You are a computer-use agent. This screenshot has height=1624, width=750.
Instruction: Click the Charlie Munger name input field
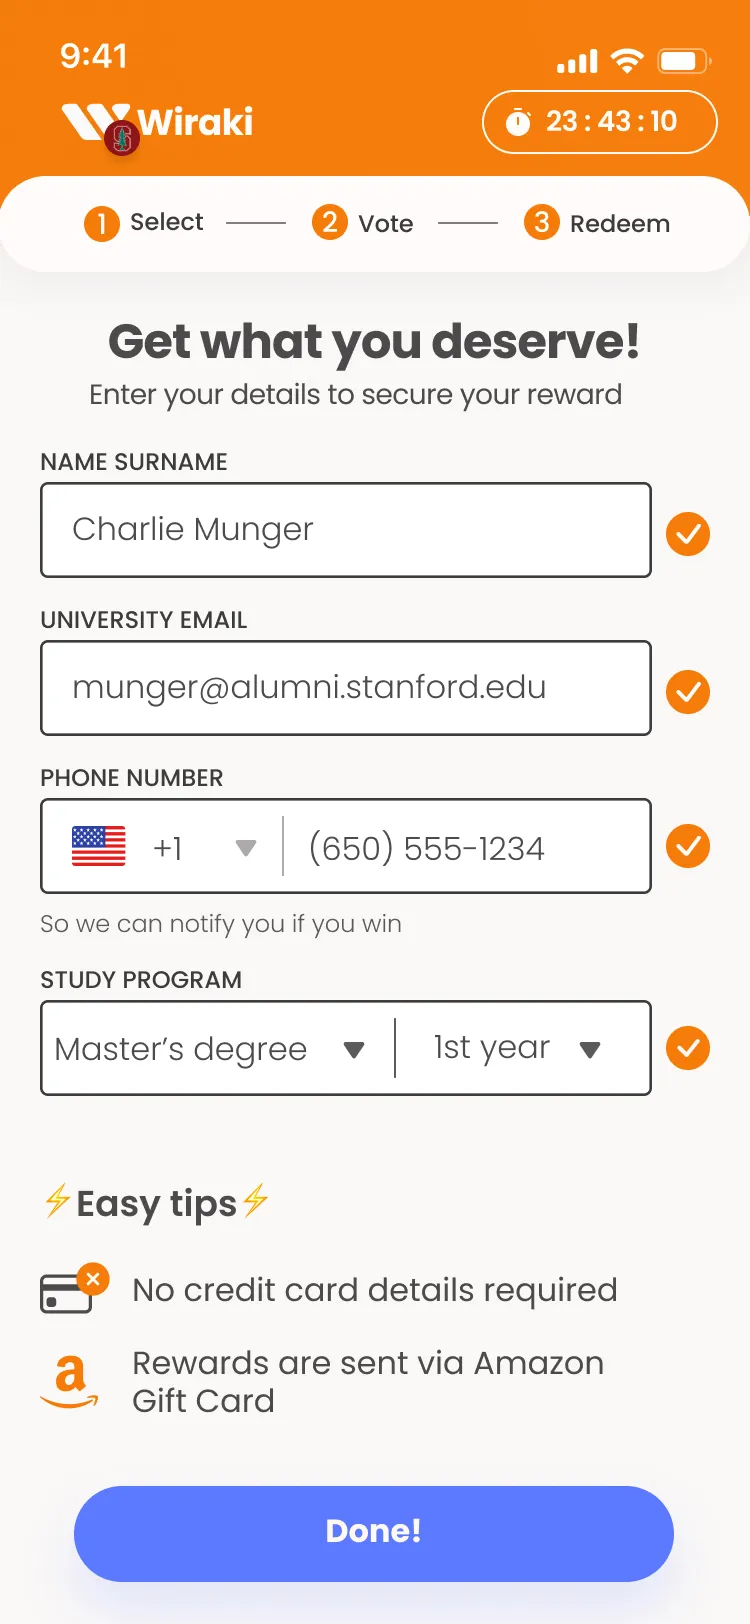click(346, 530)
